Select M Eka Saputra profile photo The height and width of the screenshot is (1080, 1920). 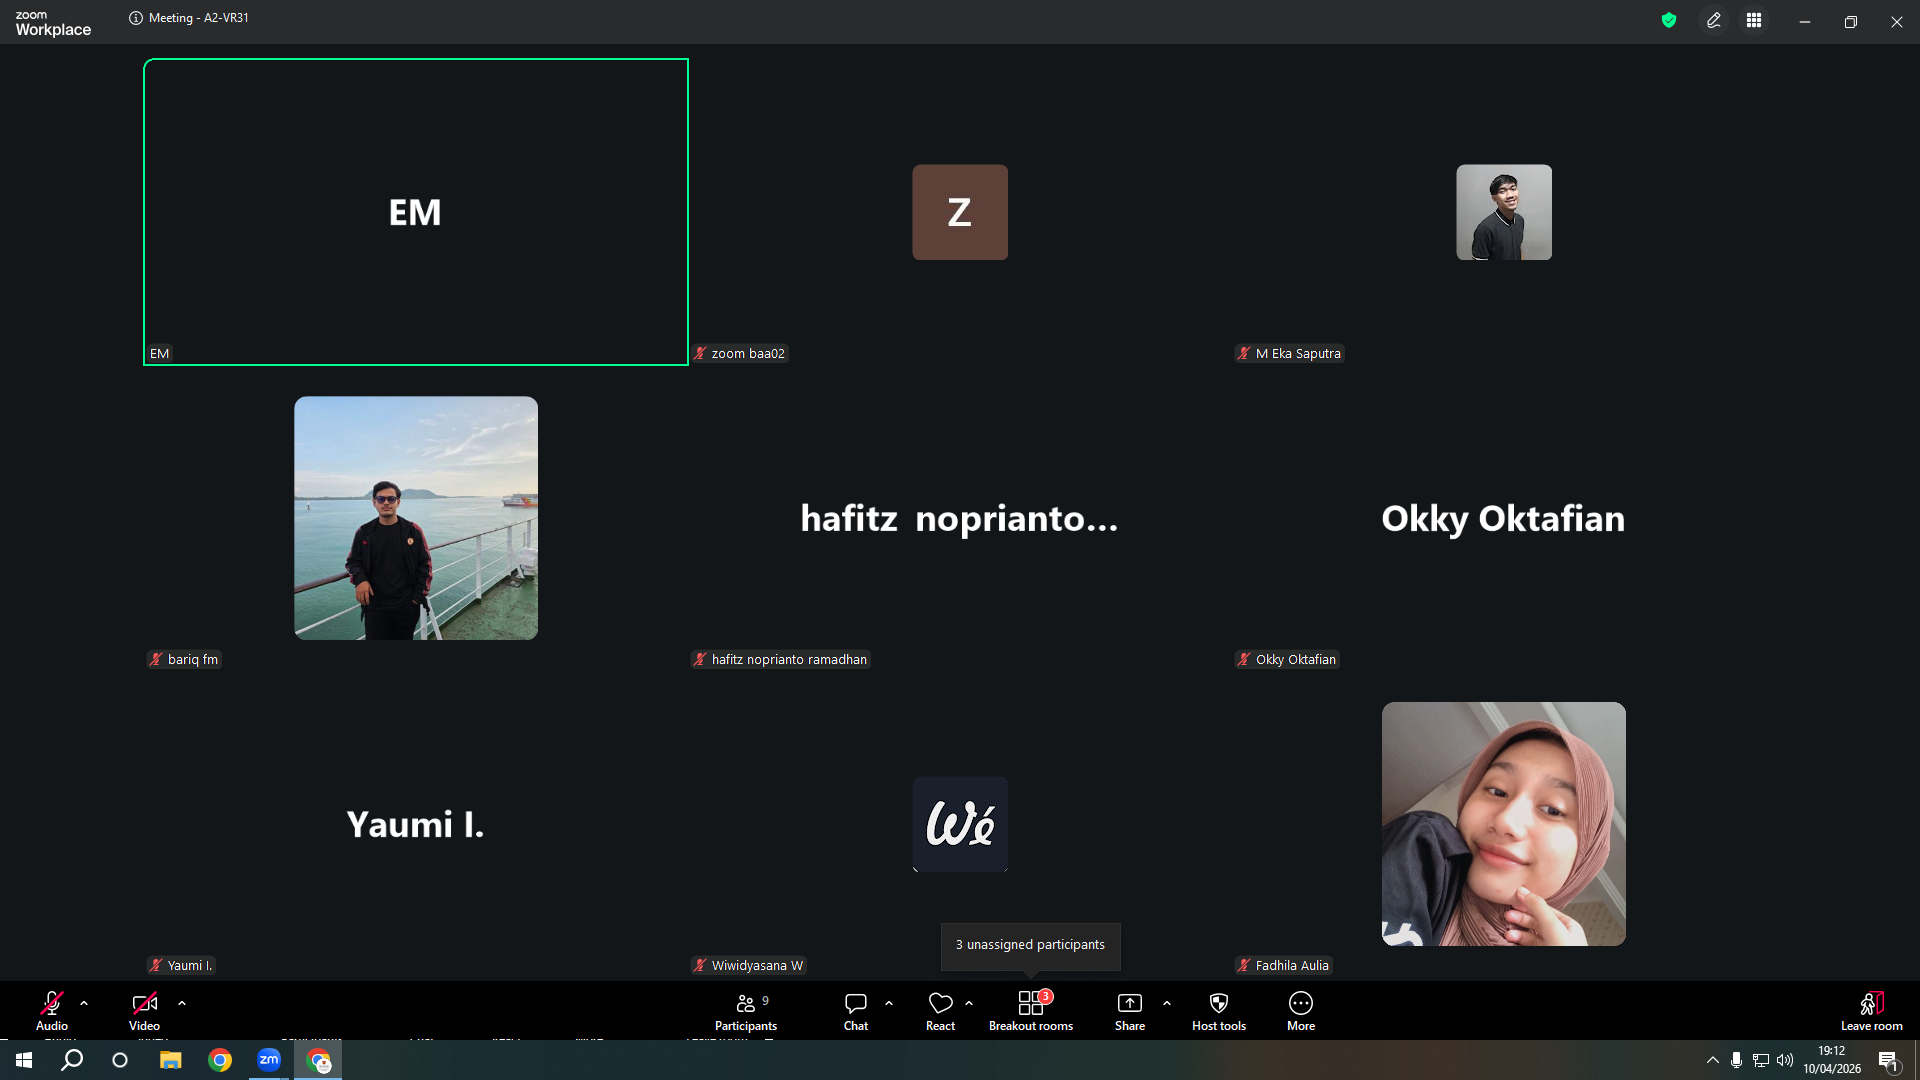(1504, 212)
